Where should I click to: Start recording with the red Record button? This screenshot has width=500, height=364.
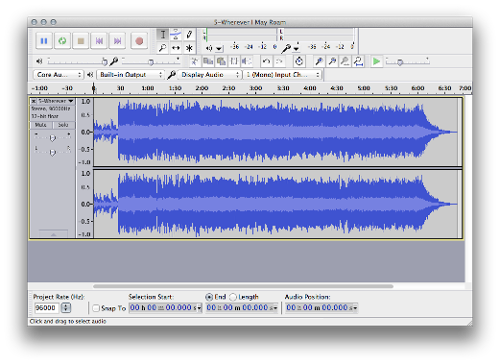[x=139, y=41]
